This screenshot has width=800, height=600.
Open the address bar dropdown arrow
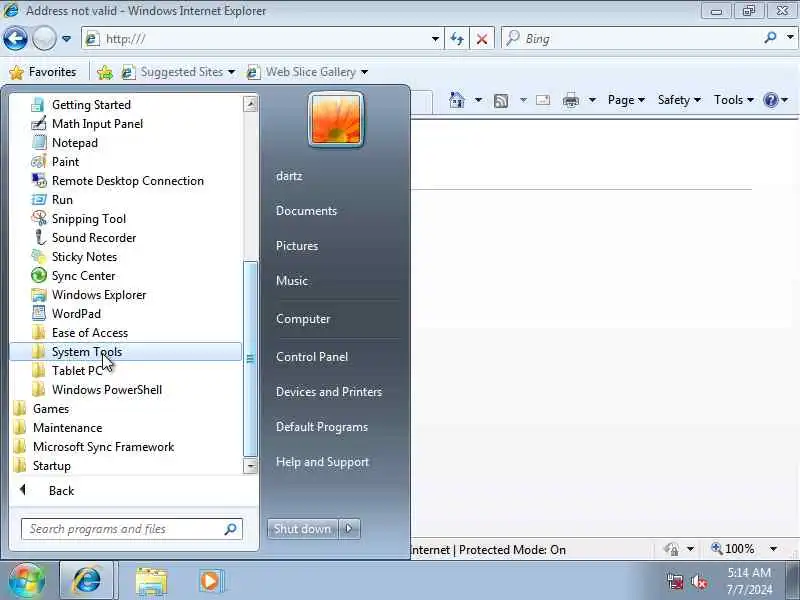click(435, 39)
